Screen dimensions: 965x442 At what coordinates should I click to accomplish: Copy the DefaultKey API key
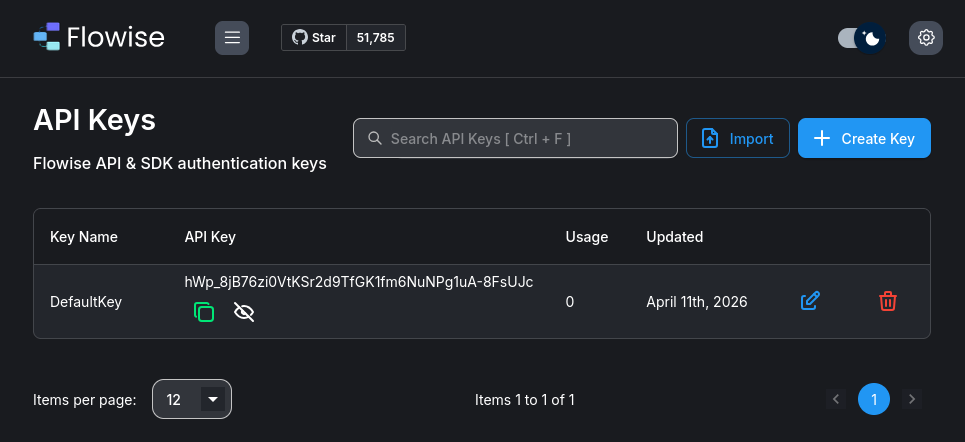click(204, 312)
